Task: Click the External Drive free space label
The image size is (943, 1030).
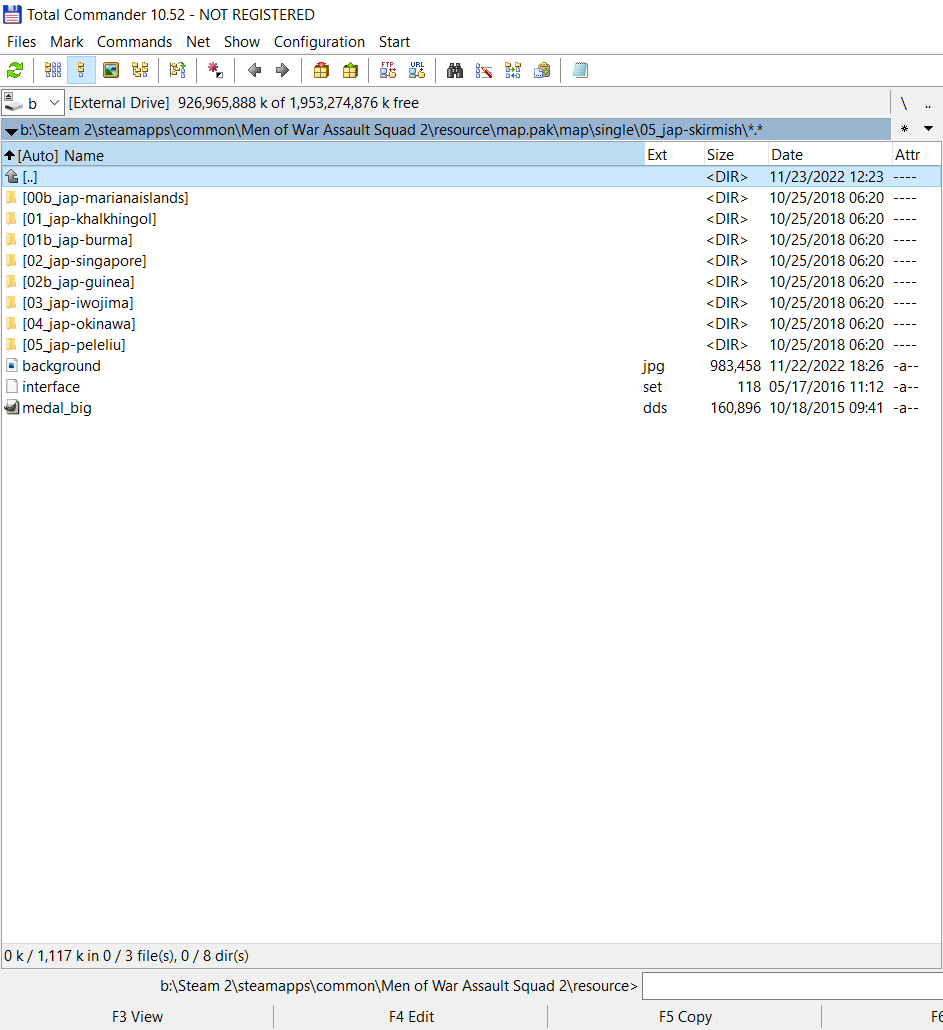Action: click(244, 103)
